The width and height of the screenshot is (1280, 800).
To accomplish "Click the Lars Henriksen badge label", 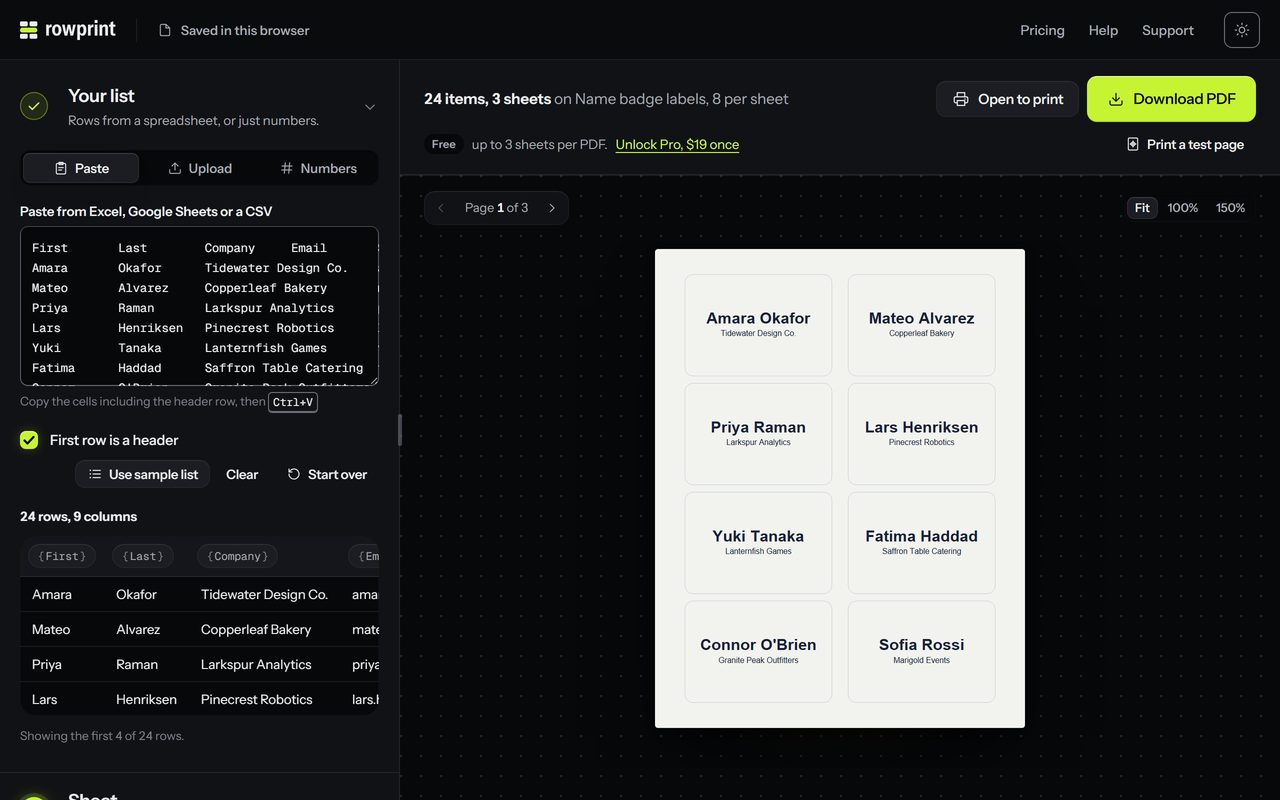I will 921,434.
